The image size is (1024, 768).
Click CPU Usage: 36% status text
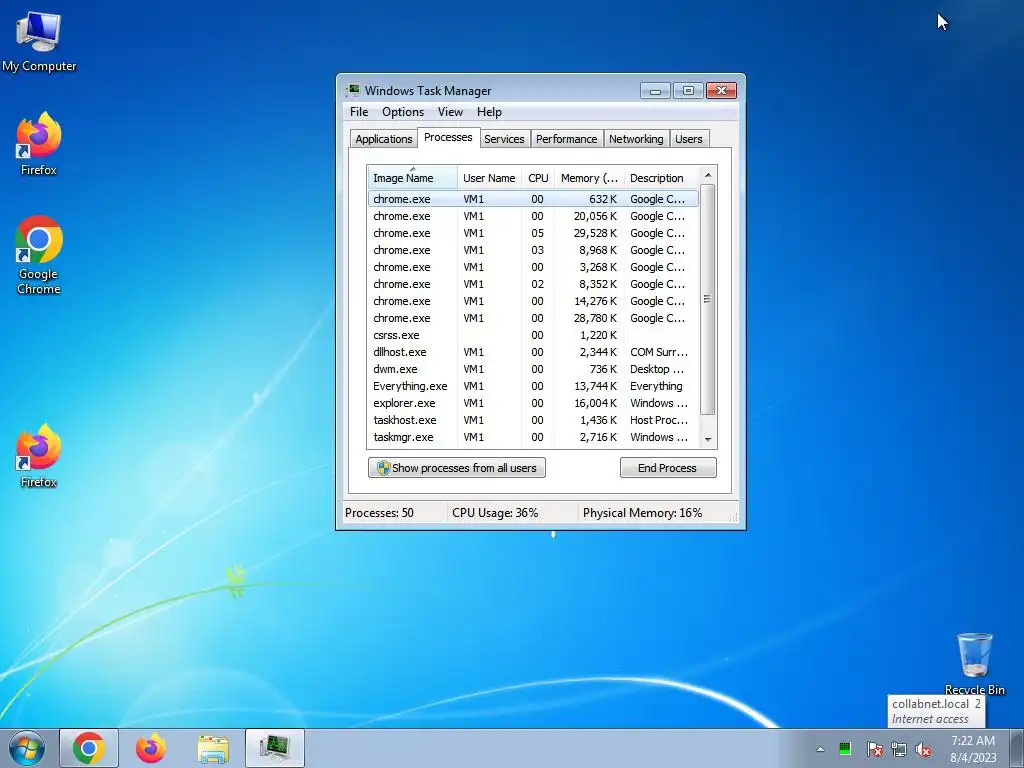pyautogui.click(x=495, y=513)
